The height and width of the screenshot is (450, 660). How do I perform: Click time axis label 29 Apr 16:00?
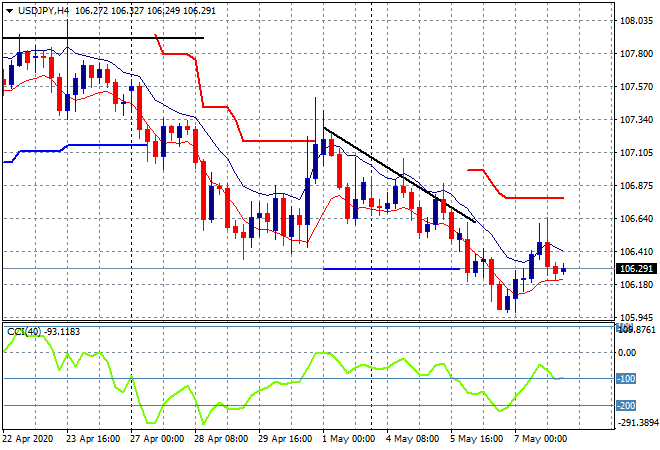point(285,439)
